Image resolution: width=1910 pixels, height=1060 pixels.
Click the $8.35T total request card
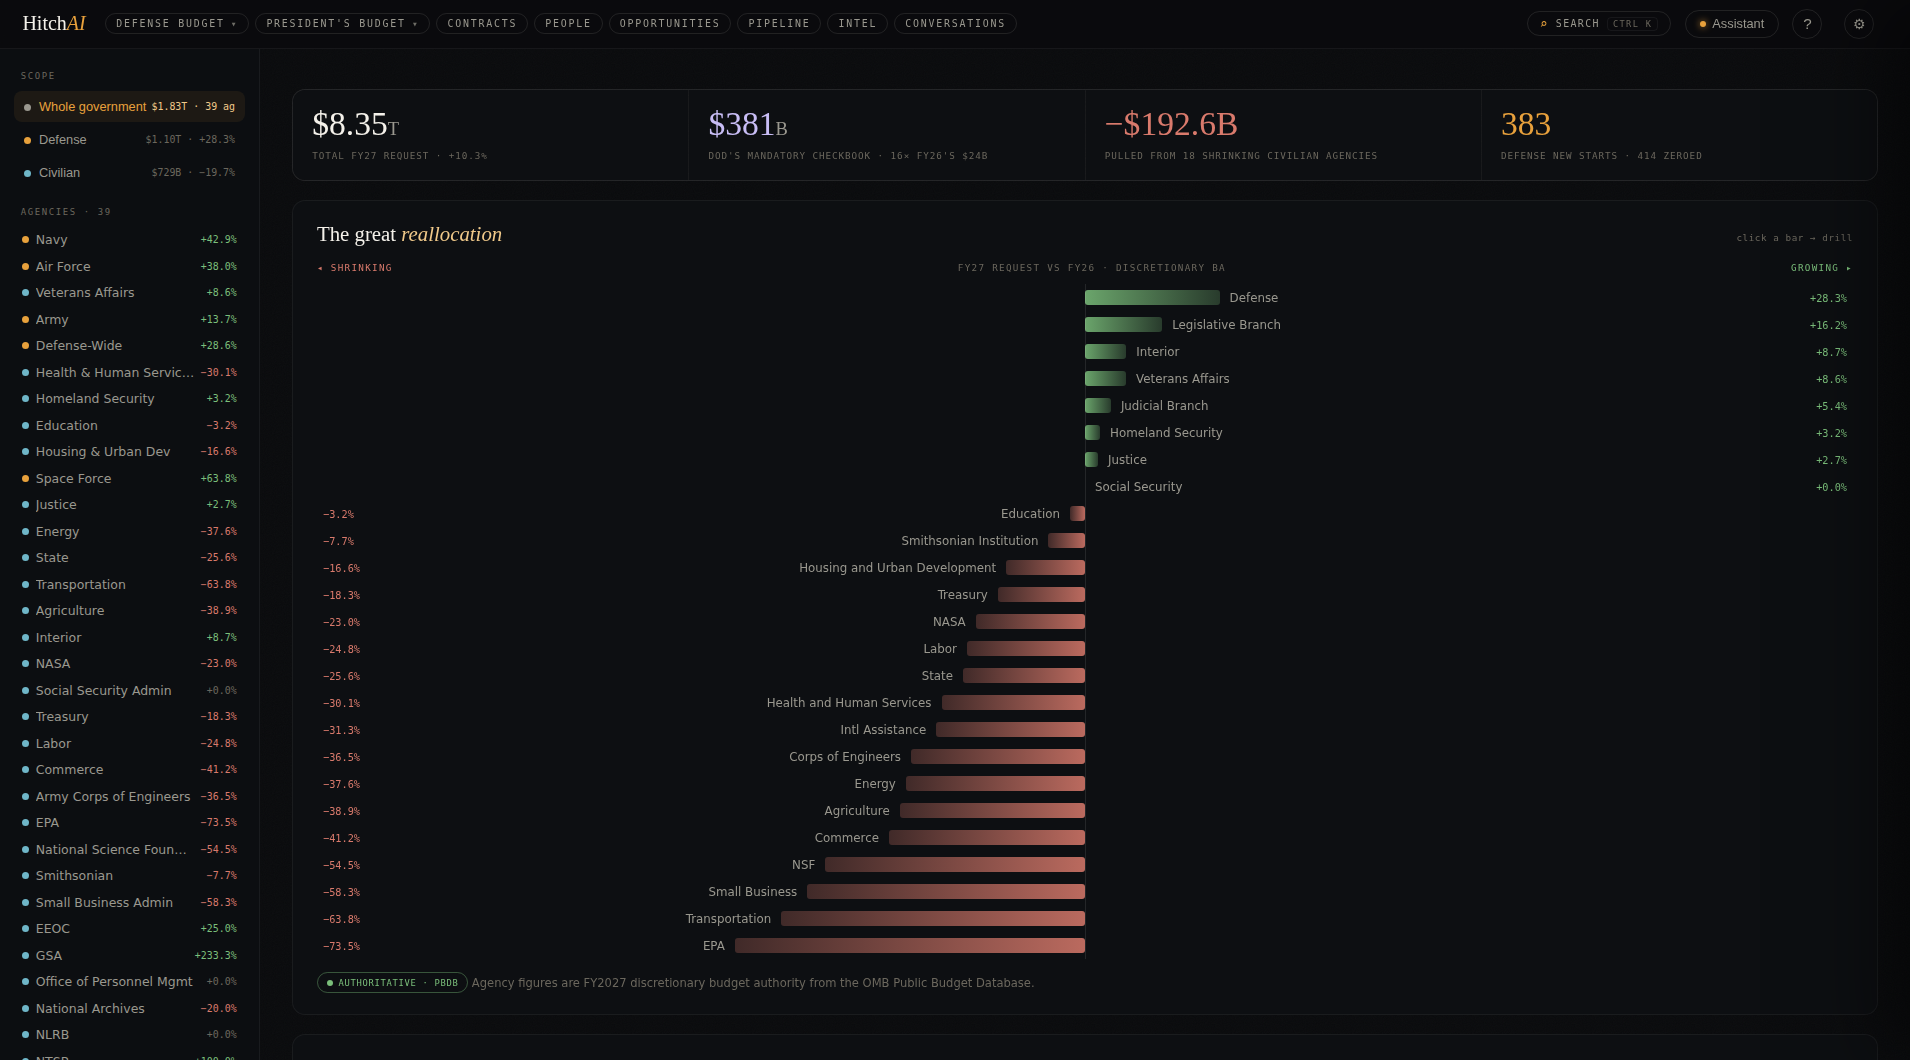point(490,135)
